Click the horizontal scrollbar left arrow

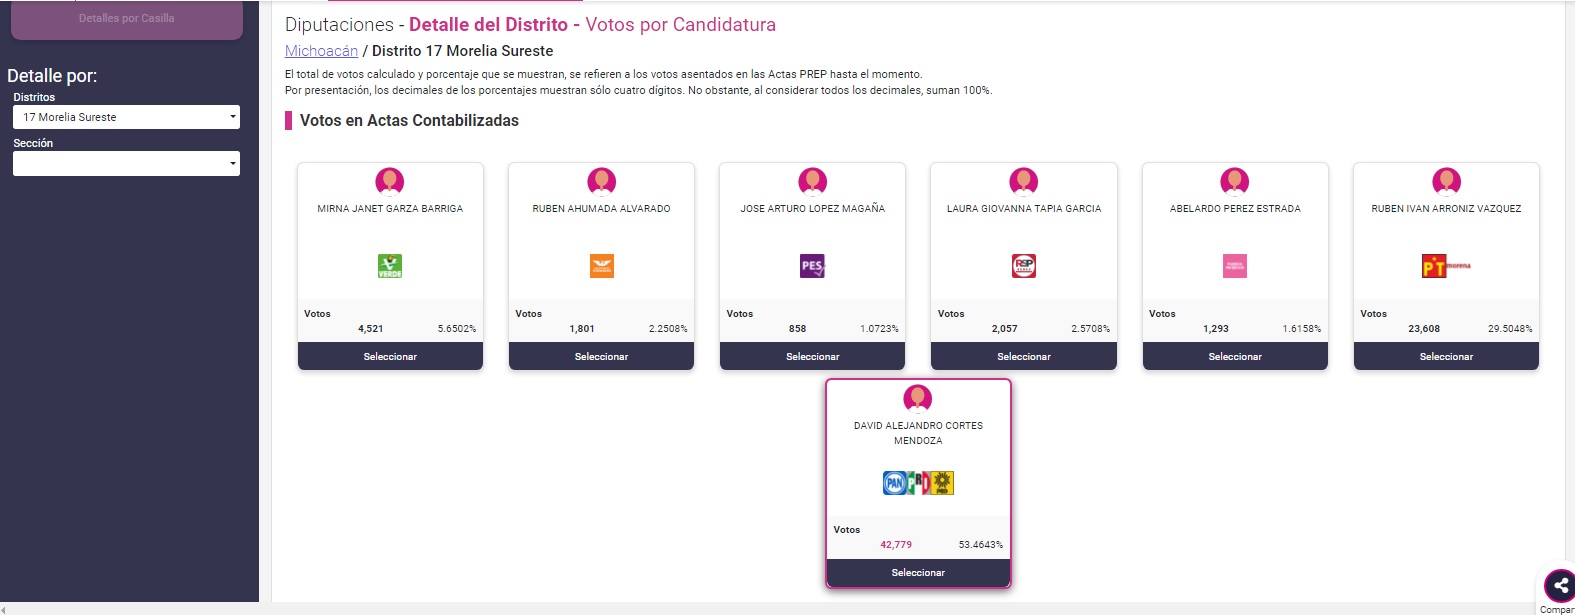click(x=4, y=609)
